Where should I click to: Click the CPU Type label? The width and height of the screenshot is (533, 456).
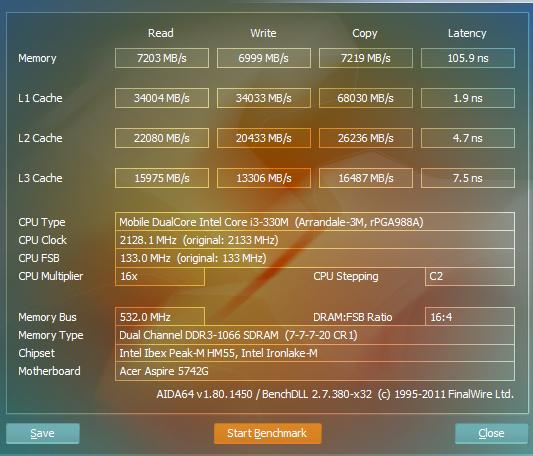click(42, 222)
